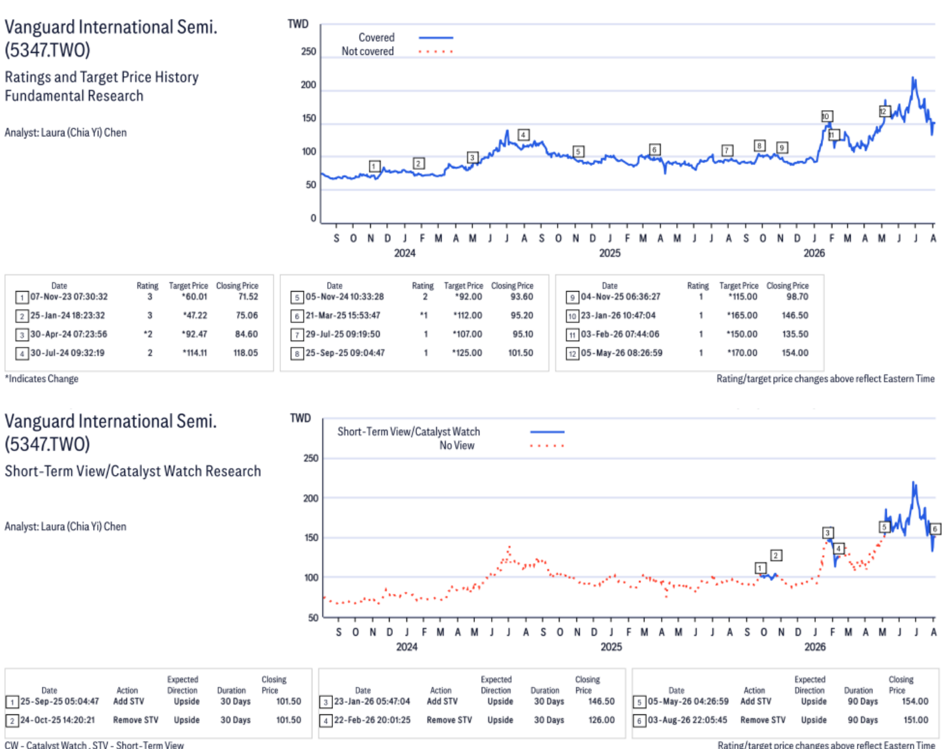The height and width of the screenshot is (749, 942).
Task: Click the 'Ratings and Target Price History' heading
Action: coord(102,77)
